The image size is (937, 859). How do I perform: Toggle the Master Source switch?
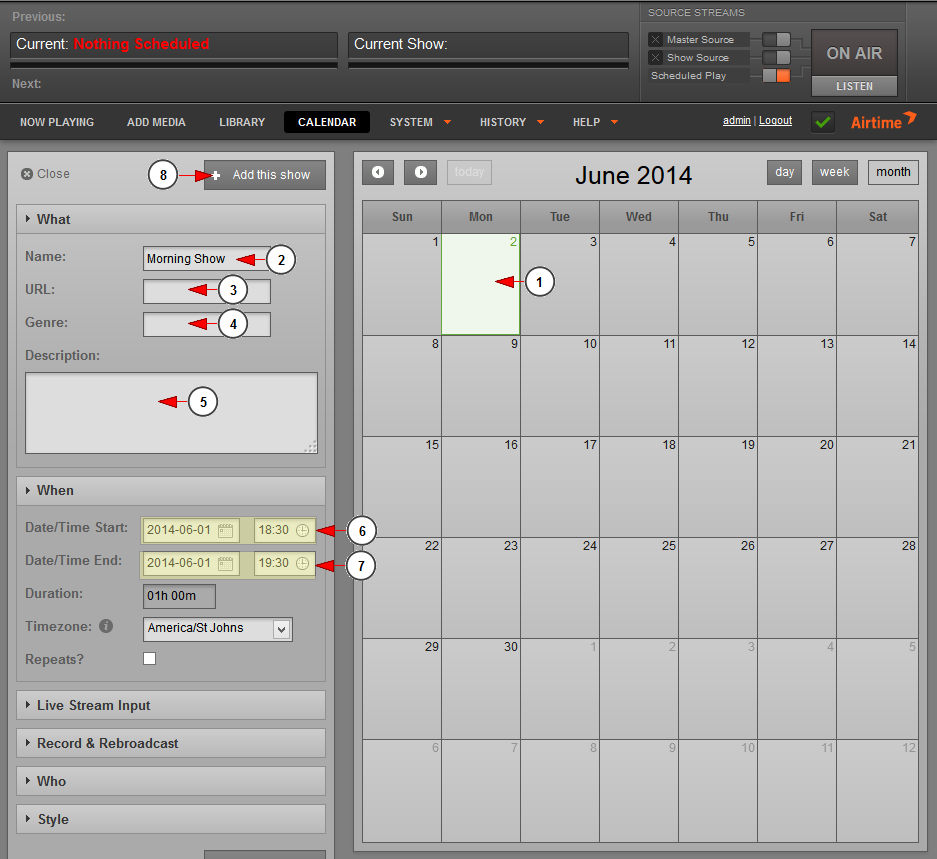point(776,40)
